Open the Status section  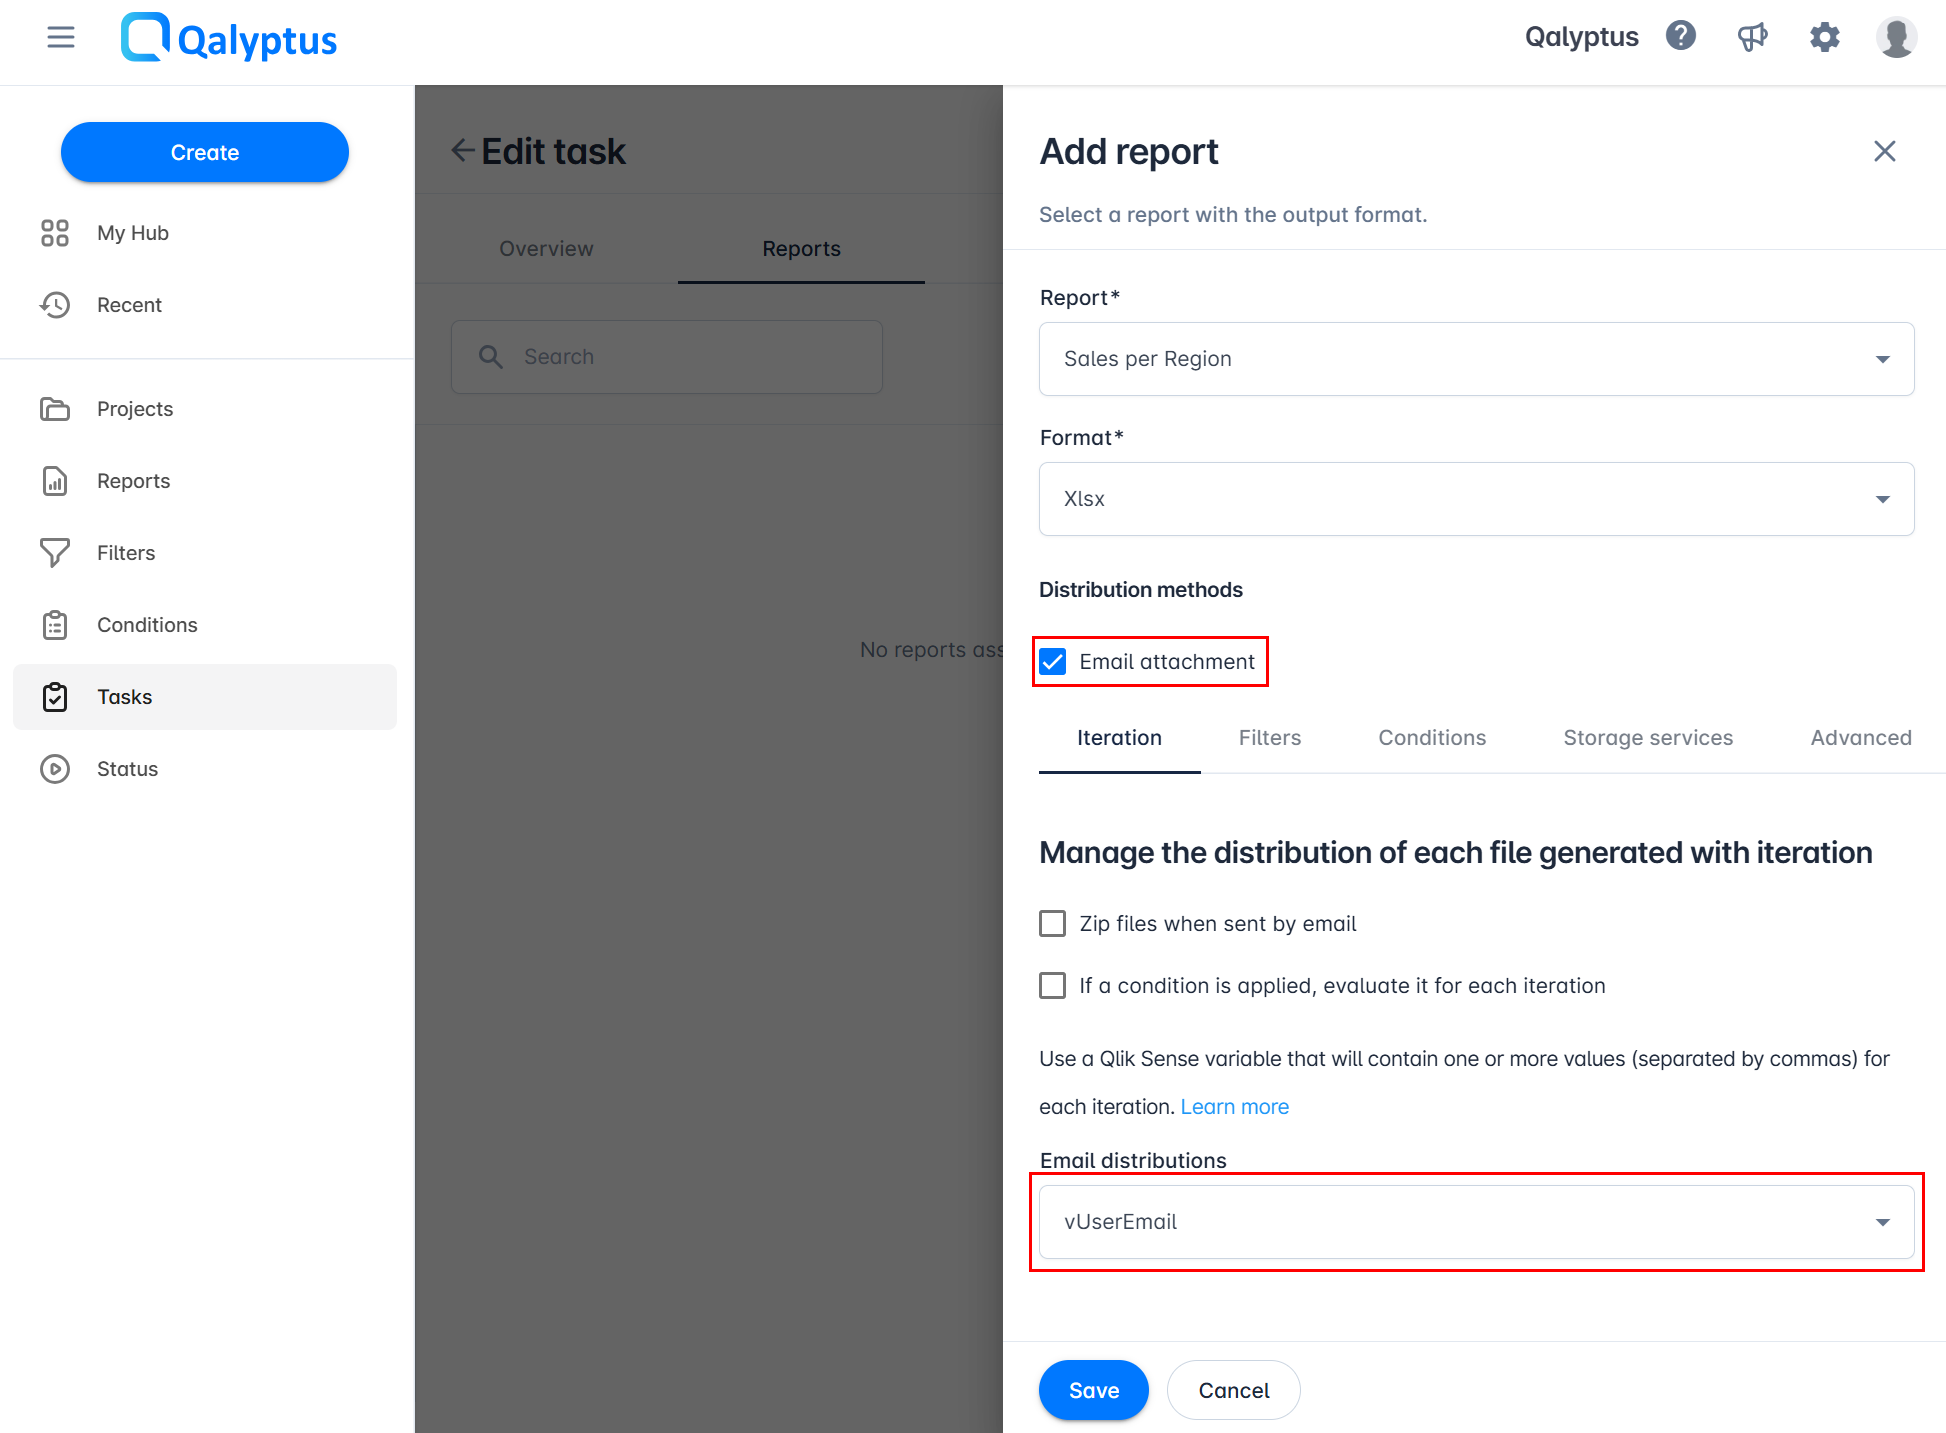127,768
